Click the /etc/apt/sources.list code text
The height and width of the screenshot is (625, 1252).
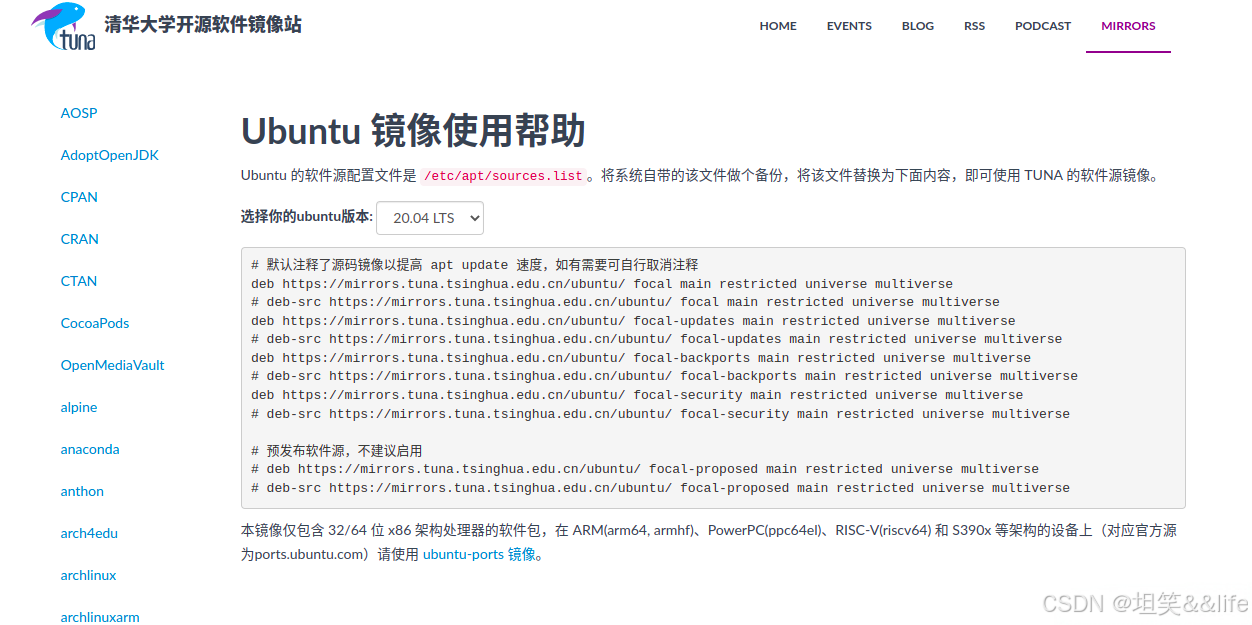[x=503, y=176]
